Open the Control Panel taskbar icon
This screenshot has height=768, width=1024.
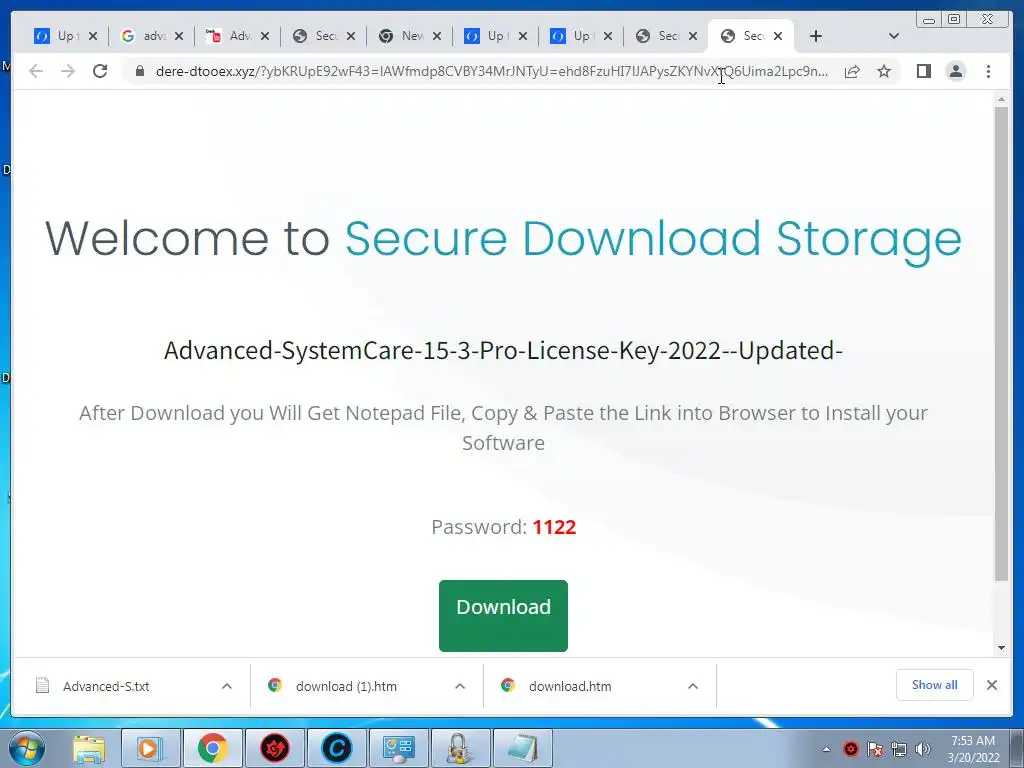coord(398,748)
